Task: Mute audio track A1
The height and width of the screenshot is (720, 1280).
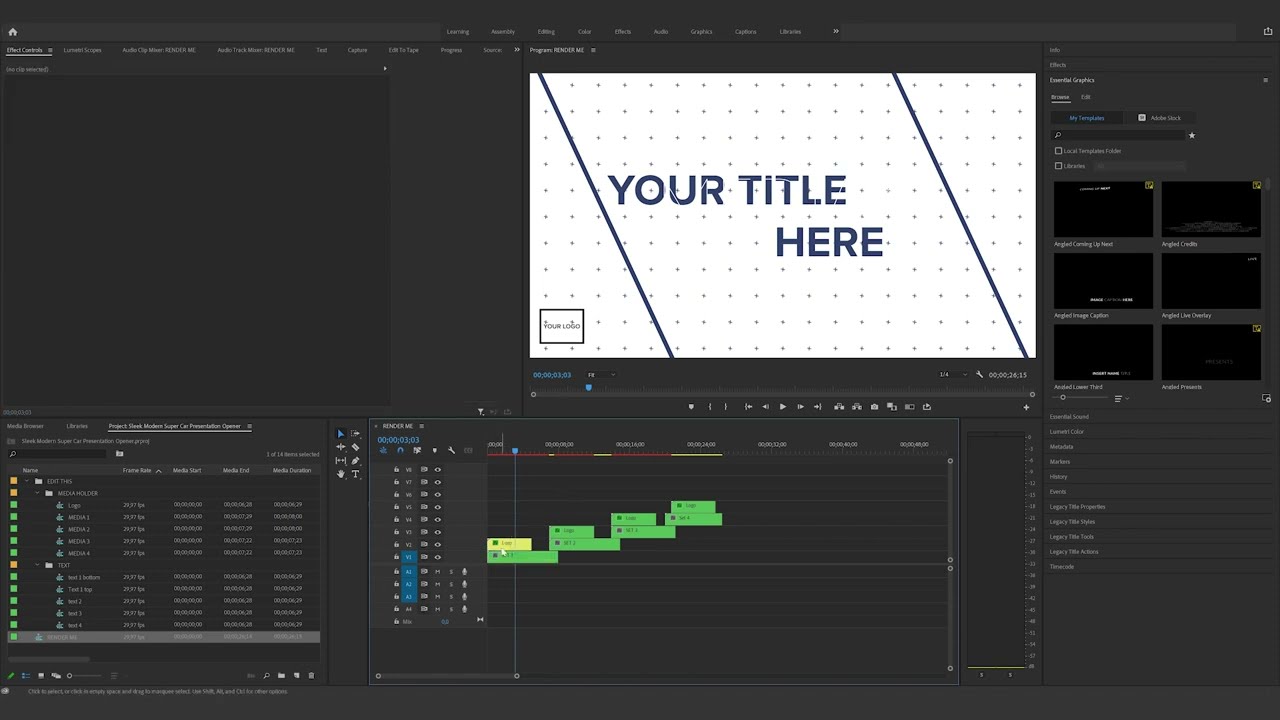Action: pos(437,571)
